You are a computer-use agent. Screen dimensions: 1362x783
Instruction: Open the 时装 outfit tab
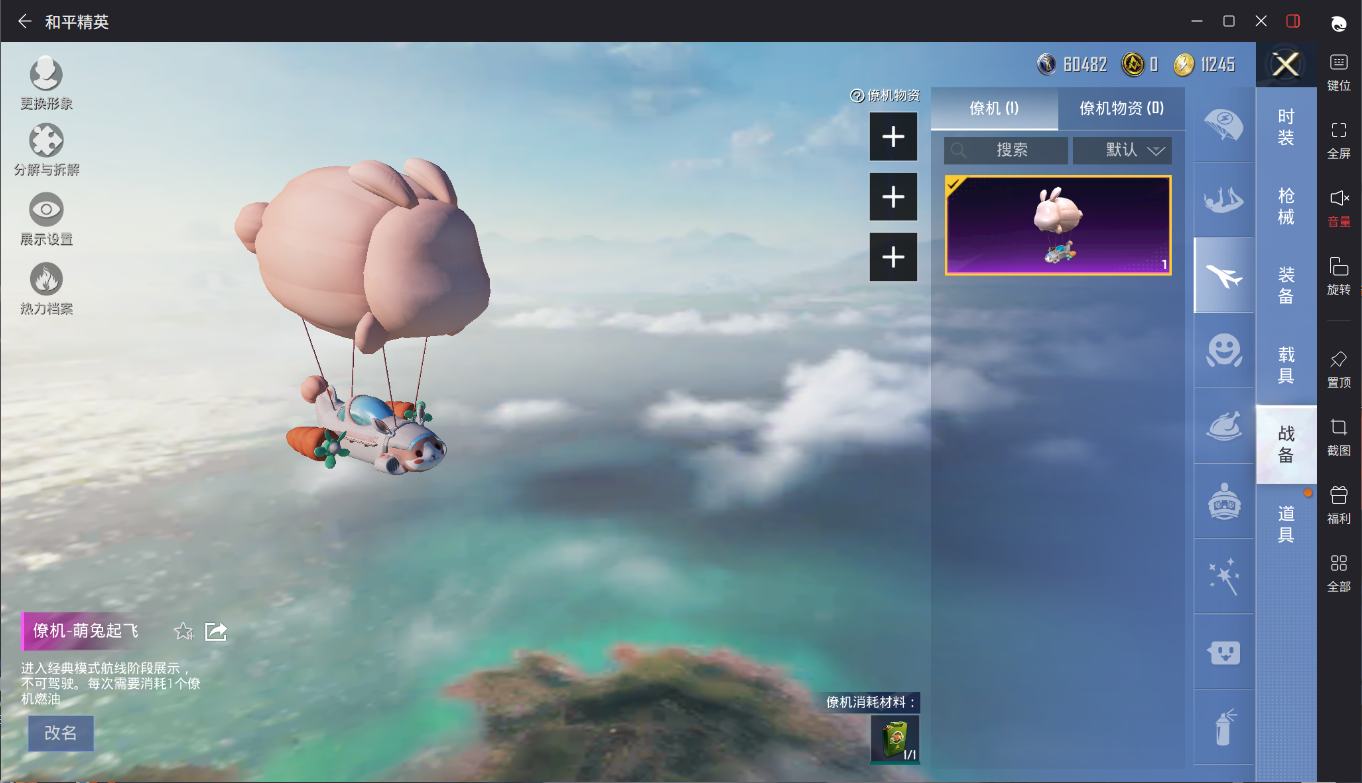(1286, 127)
